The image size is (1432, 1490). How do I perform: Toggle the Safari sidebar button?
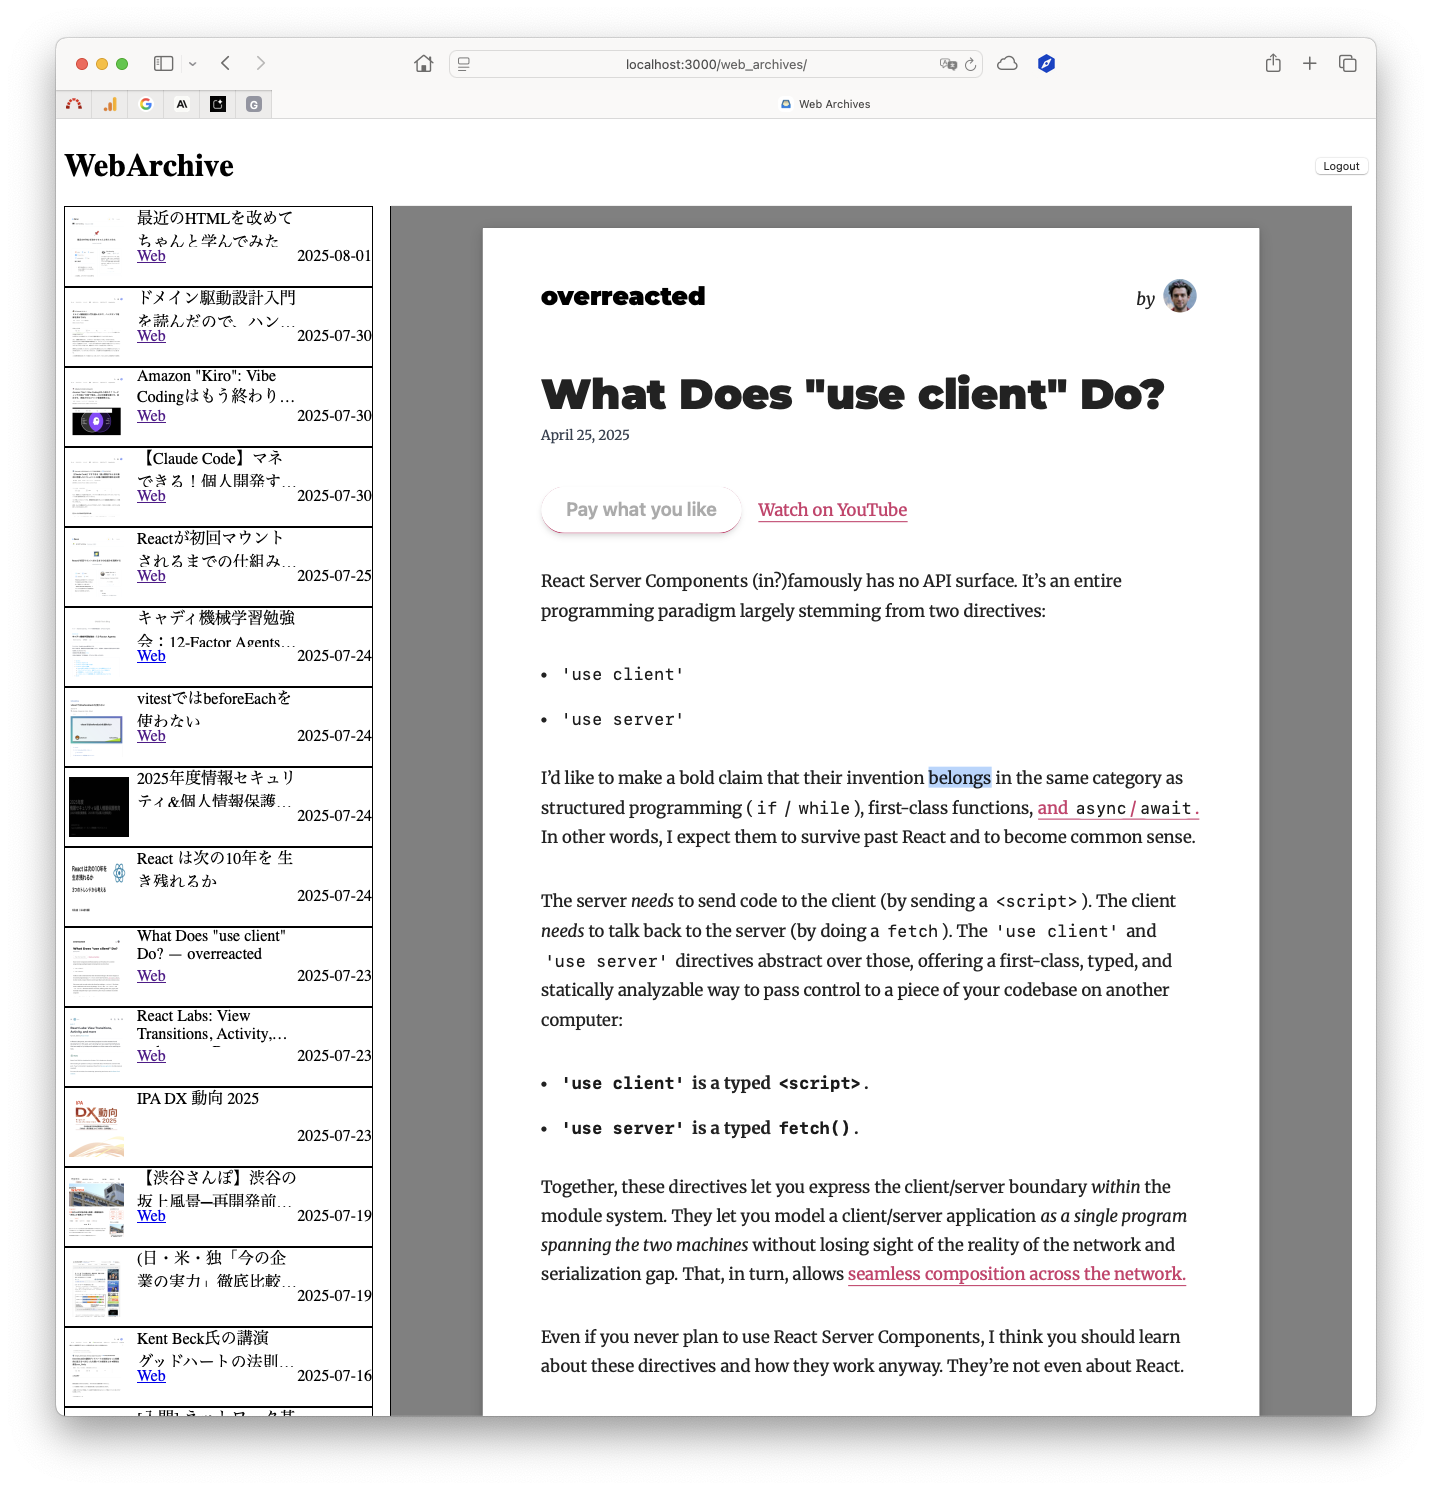point(163,63)
